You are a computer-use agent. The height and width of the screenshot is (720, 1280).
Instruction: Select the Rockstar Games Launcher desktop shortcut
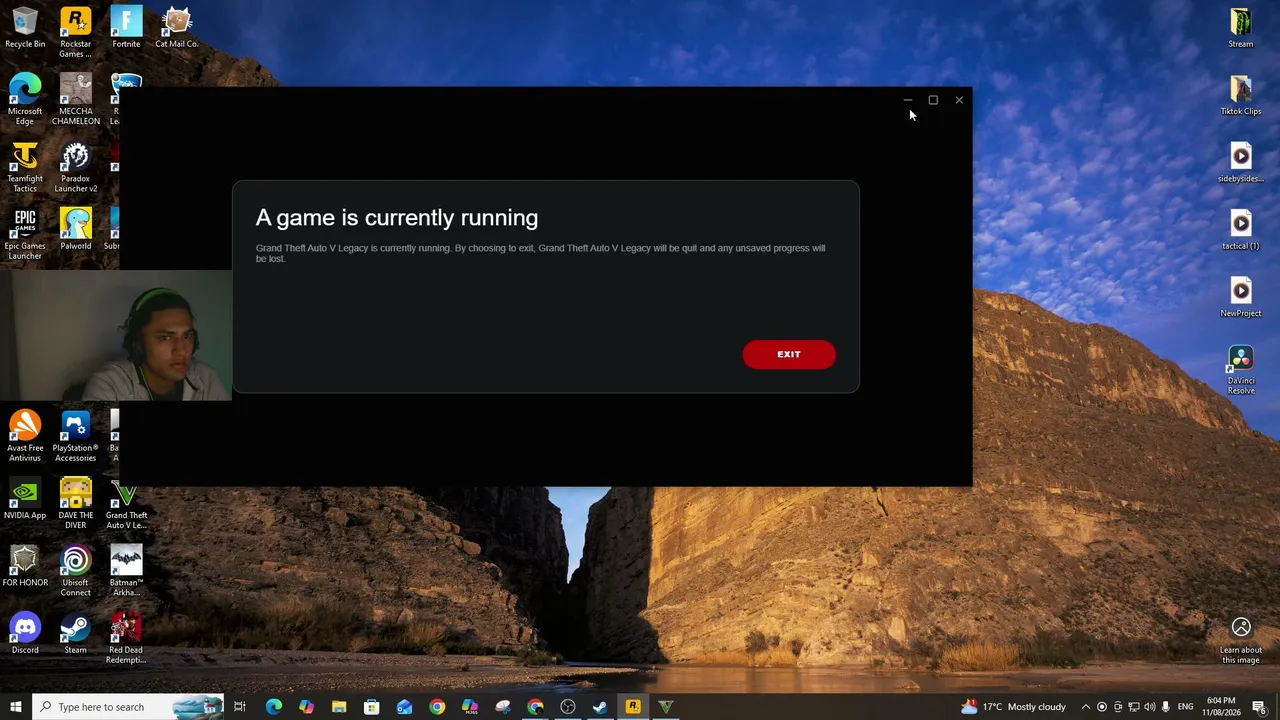click(x=75, y=33)
